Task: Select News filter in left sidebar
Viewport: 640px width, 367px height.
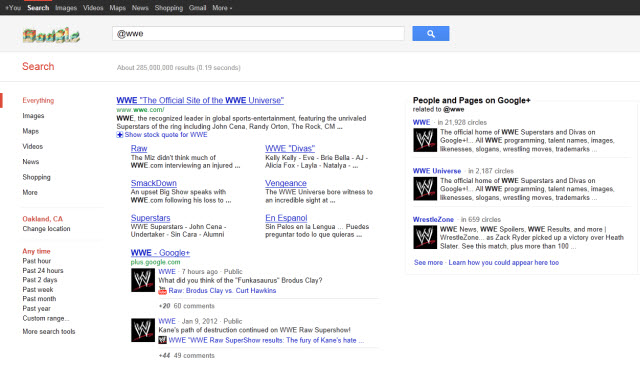Action: pyautogui.click(x=31, y=162)
